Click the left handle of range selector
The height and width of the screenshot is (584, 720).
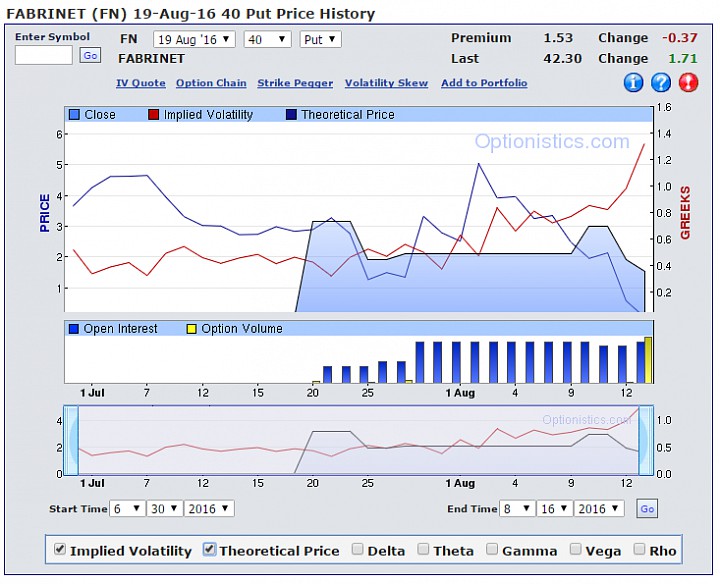[71, 440]
